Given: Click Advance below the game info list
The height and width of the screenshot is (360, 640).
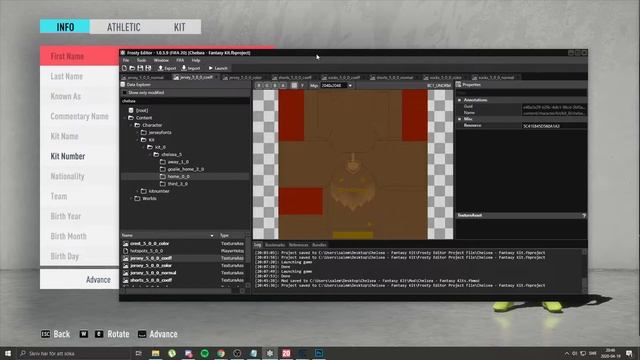Looking at the screenshot, I should click(98, 280).
